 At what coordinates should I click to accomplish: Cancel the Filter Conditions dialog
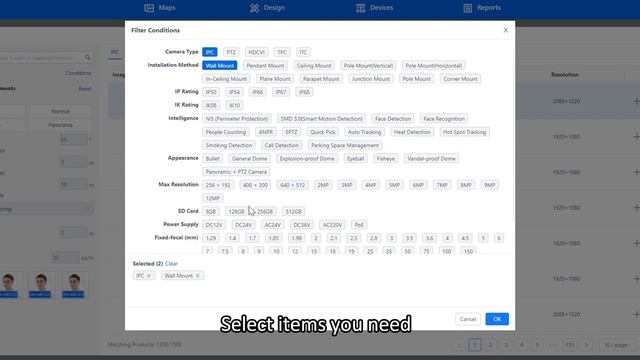coord(468,319)
